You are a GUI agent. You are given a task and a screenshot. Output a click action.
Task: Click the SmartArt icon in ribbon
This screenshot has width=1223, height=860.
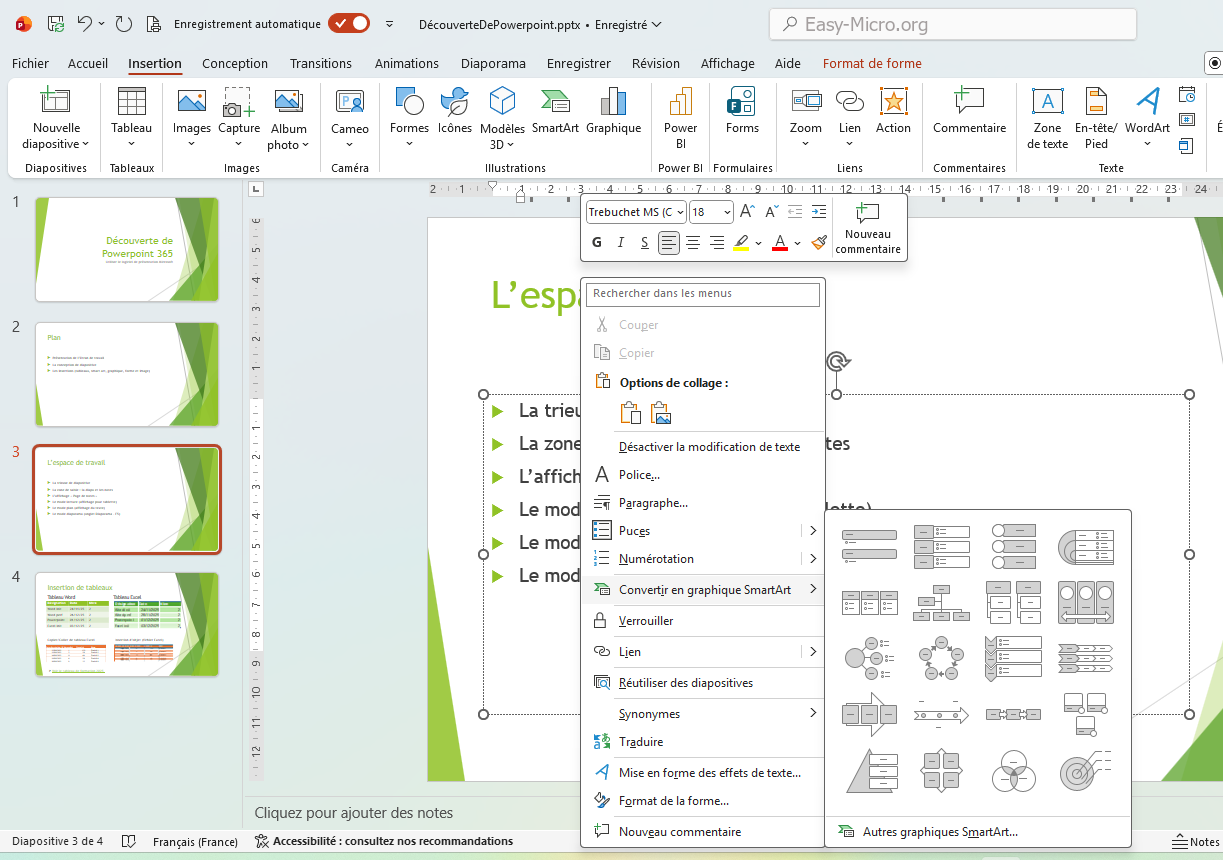click(555, 102)
